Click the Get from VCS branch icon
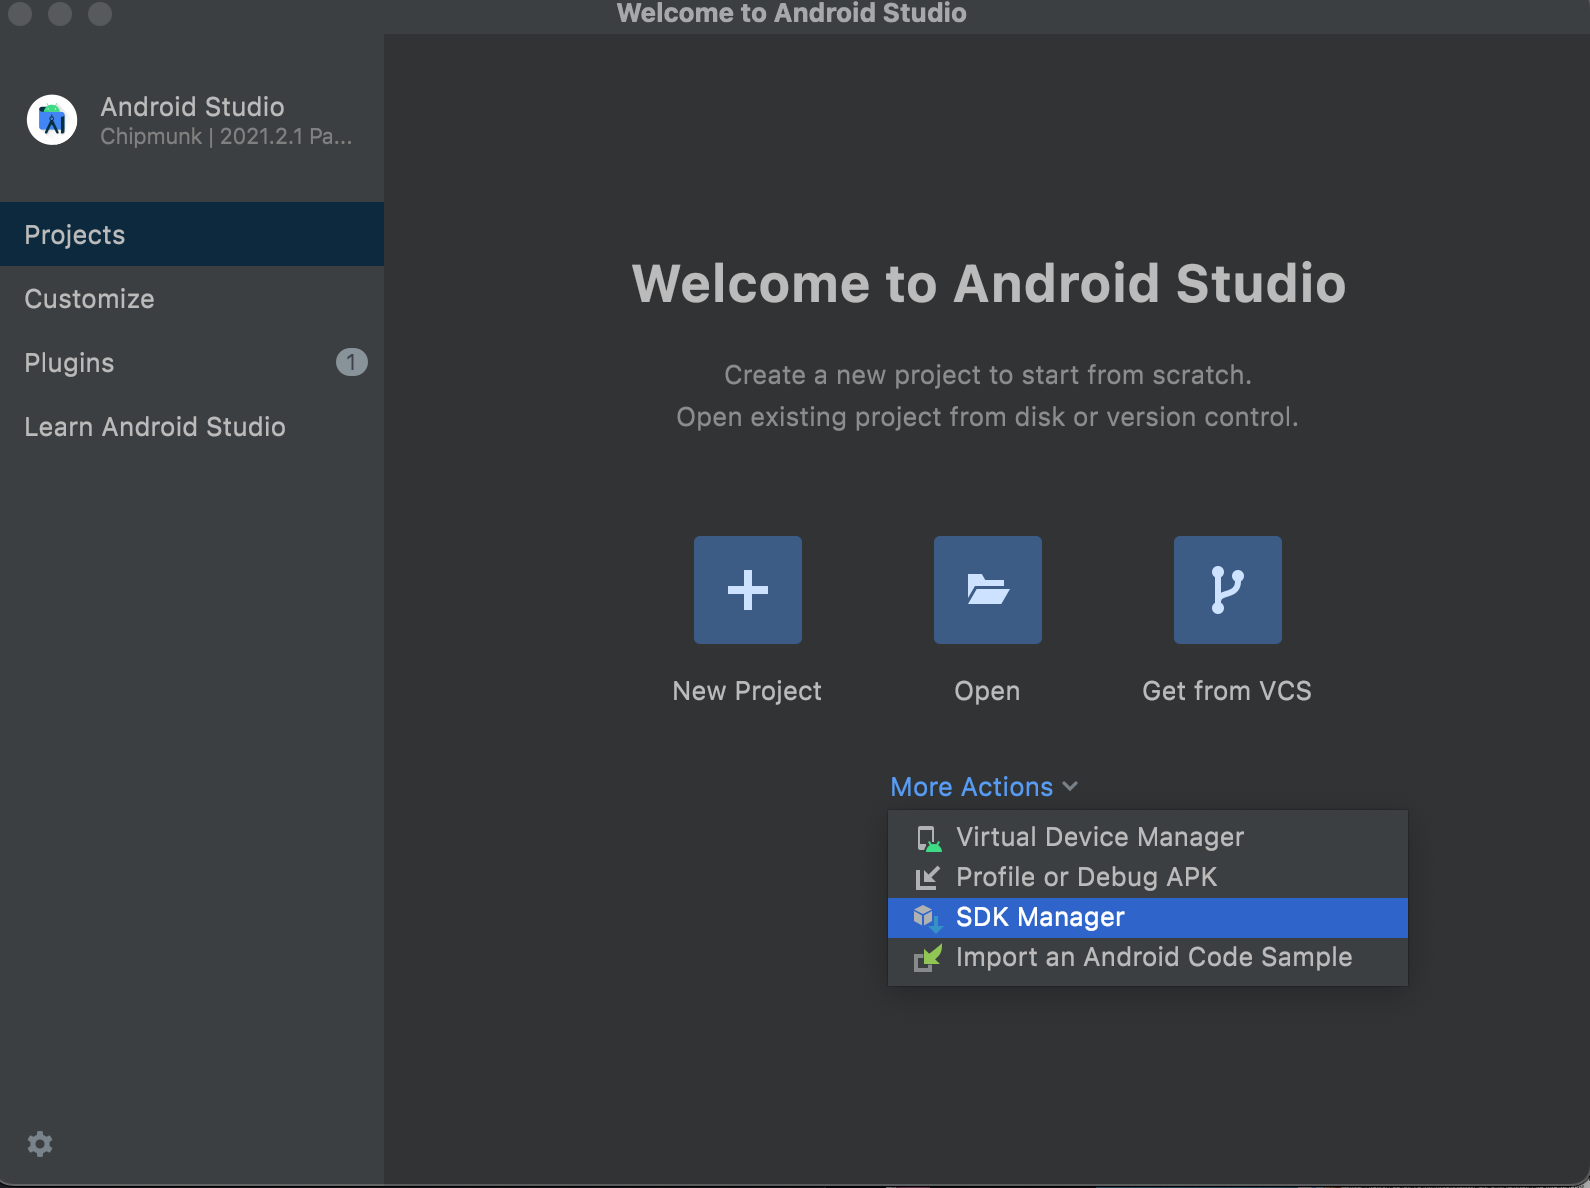1590x1188 pixels. click(x=1228, y=590)
